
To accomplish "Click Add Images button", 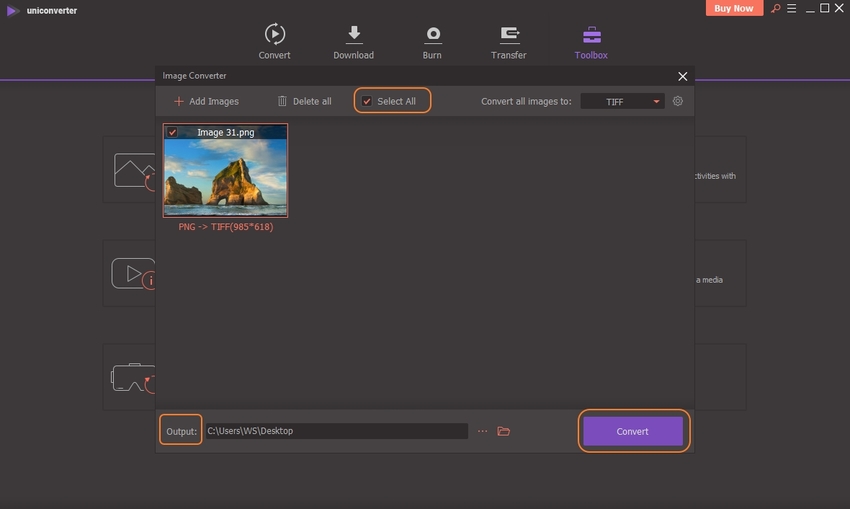I will 206,101.
